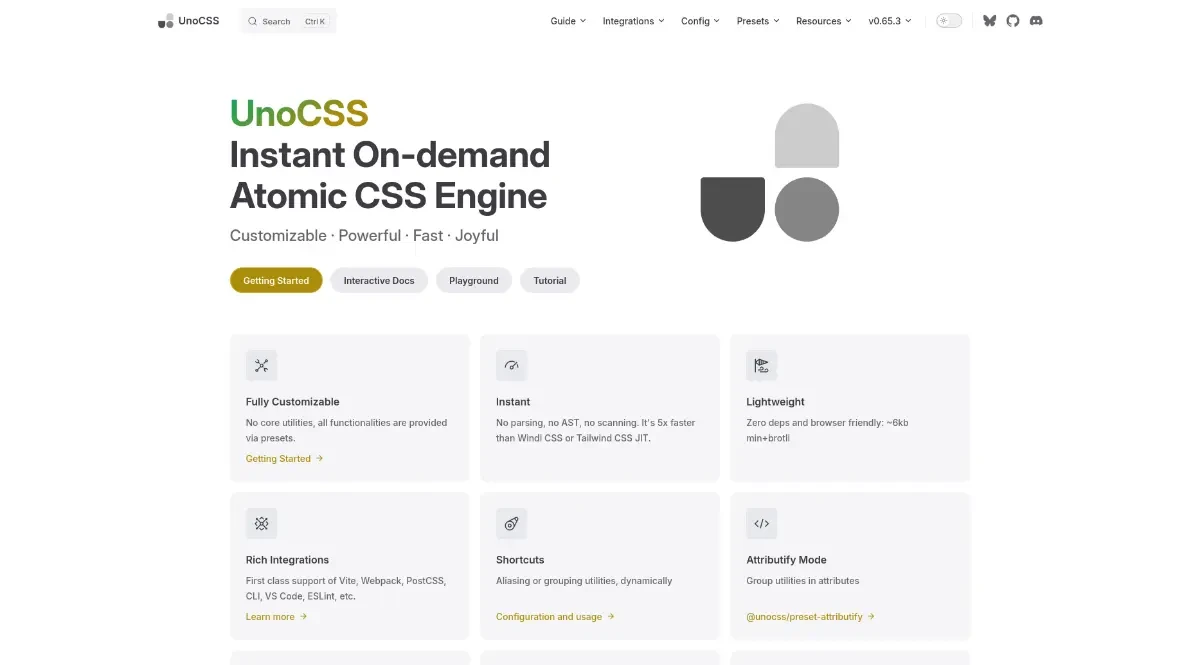Image resolution: width=1200 pixels, height=665 pixels.
Task: Expand the Integrations dropdown menu
Action: [634, 21]
